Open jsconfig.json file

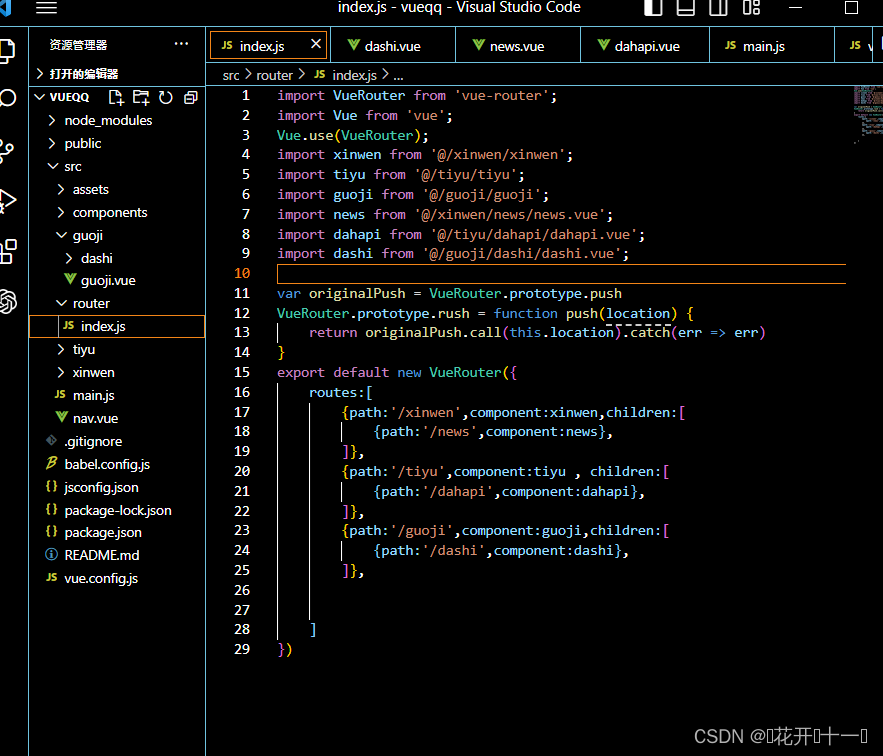117,487
